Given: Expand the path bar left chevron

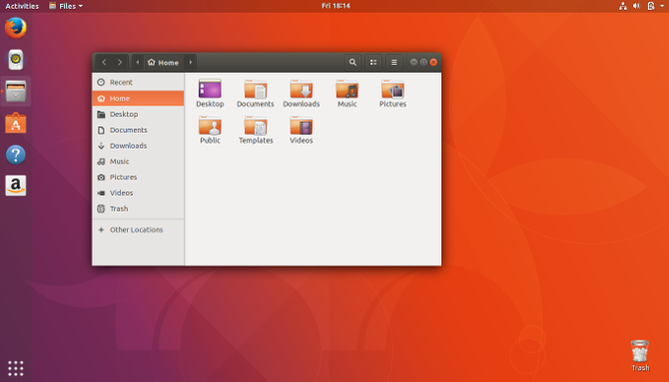Looking at the screenshot, I should point(137,62).
